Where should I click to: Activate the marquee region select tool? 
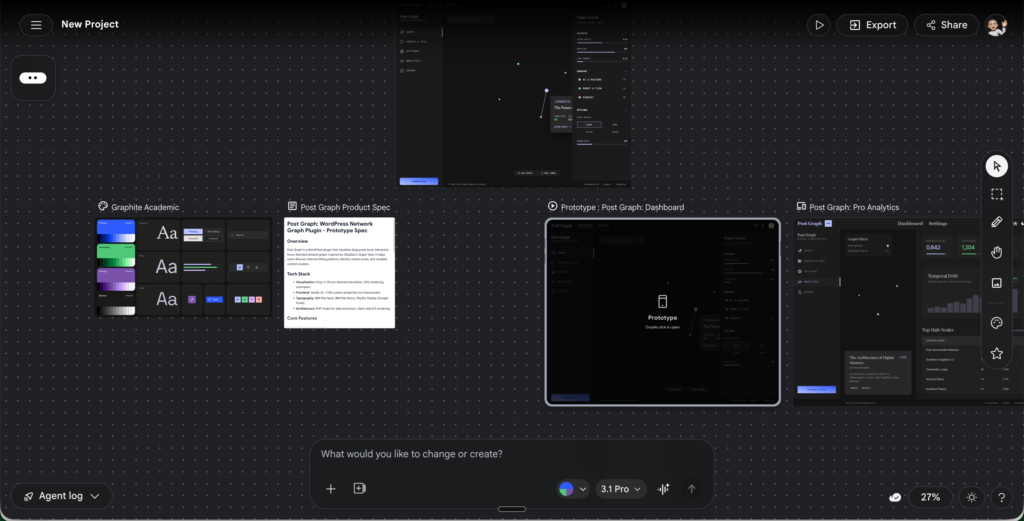coord(996,195)
